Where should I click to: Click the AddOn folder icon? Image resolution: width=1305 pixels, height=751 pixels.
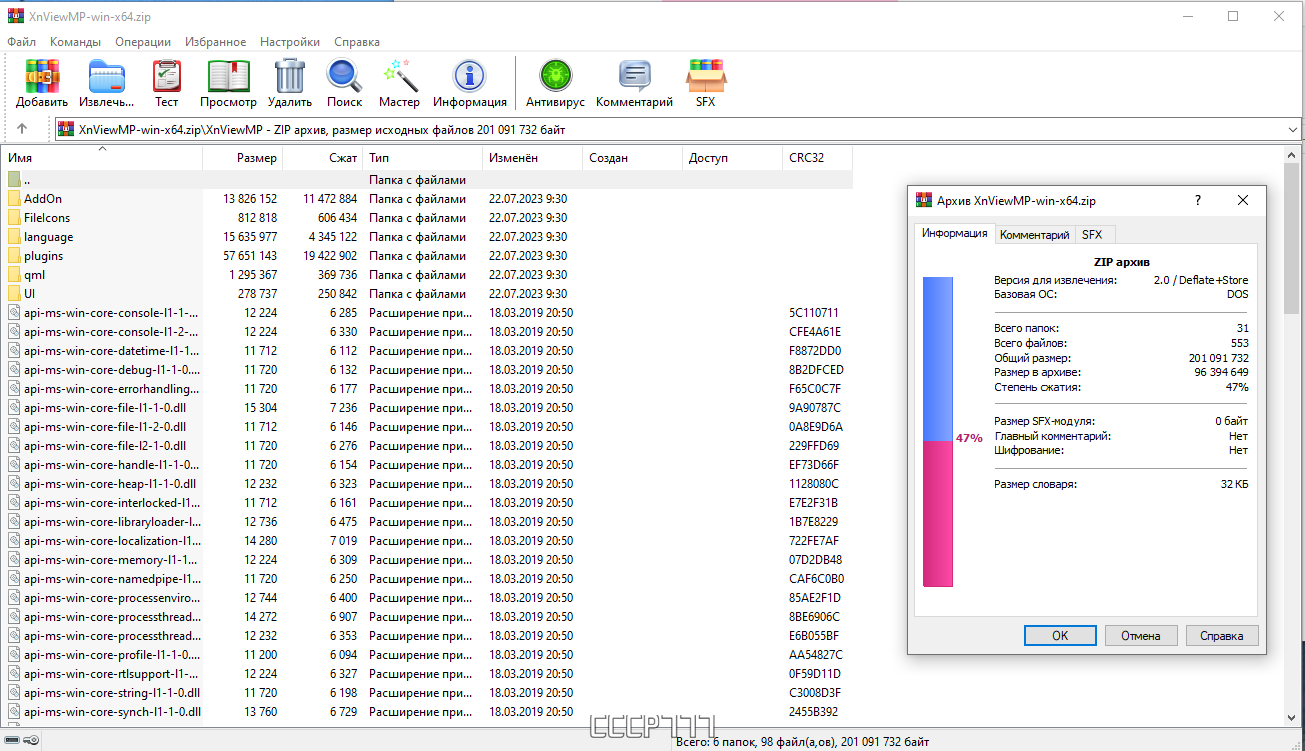tap(14, 199)
